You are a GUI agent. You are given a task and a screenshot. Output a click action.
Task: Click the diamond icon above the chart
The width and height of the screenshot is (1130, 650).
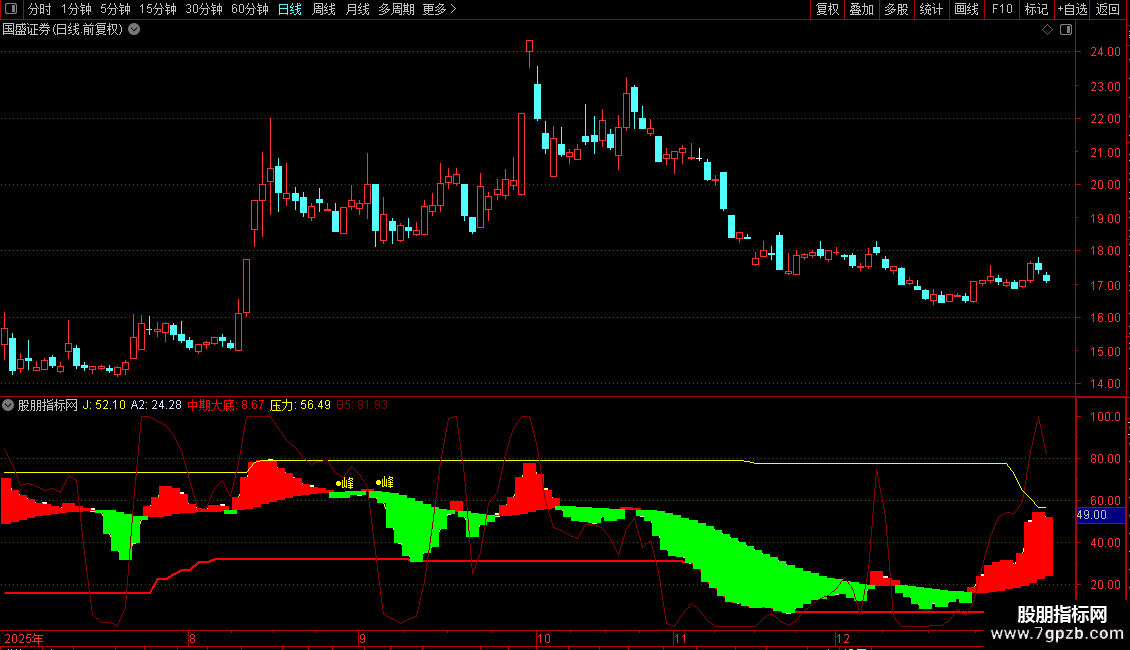click(1047, 30)
